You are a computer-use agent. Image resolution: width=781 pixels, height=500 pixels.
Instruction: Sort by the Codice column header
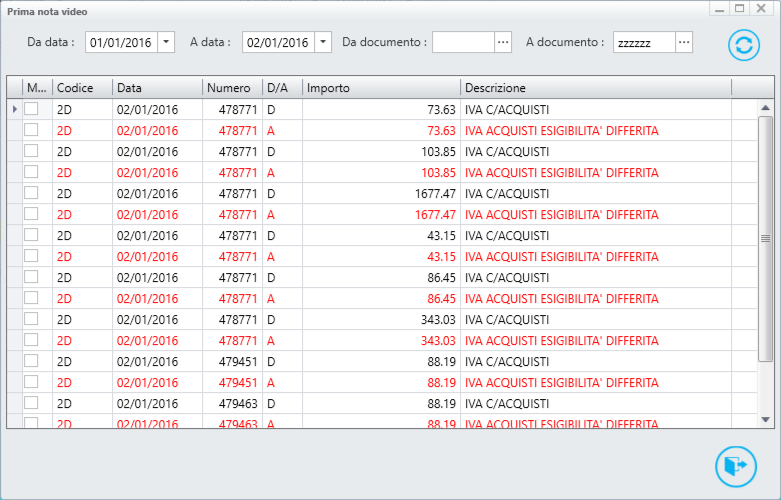coord(80,88)
